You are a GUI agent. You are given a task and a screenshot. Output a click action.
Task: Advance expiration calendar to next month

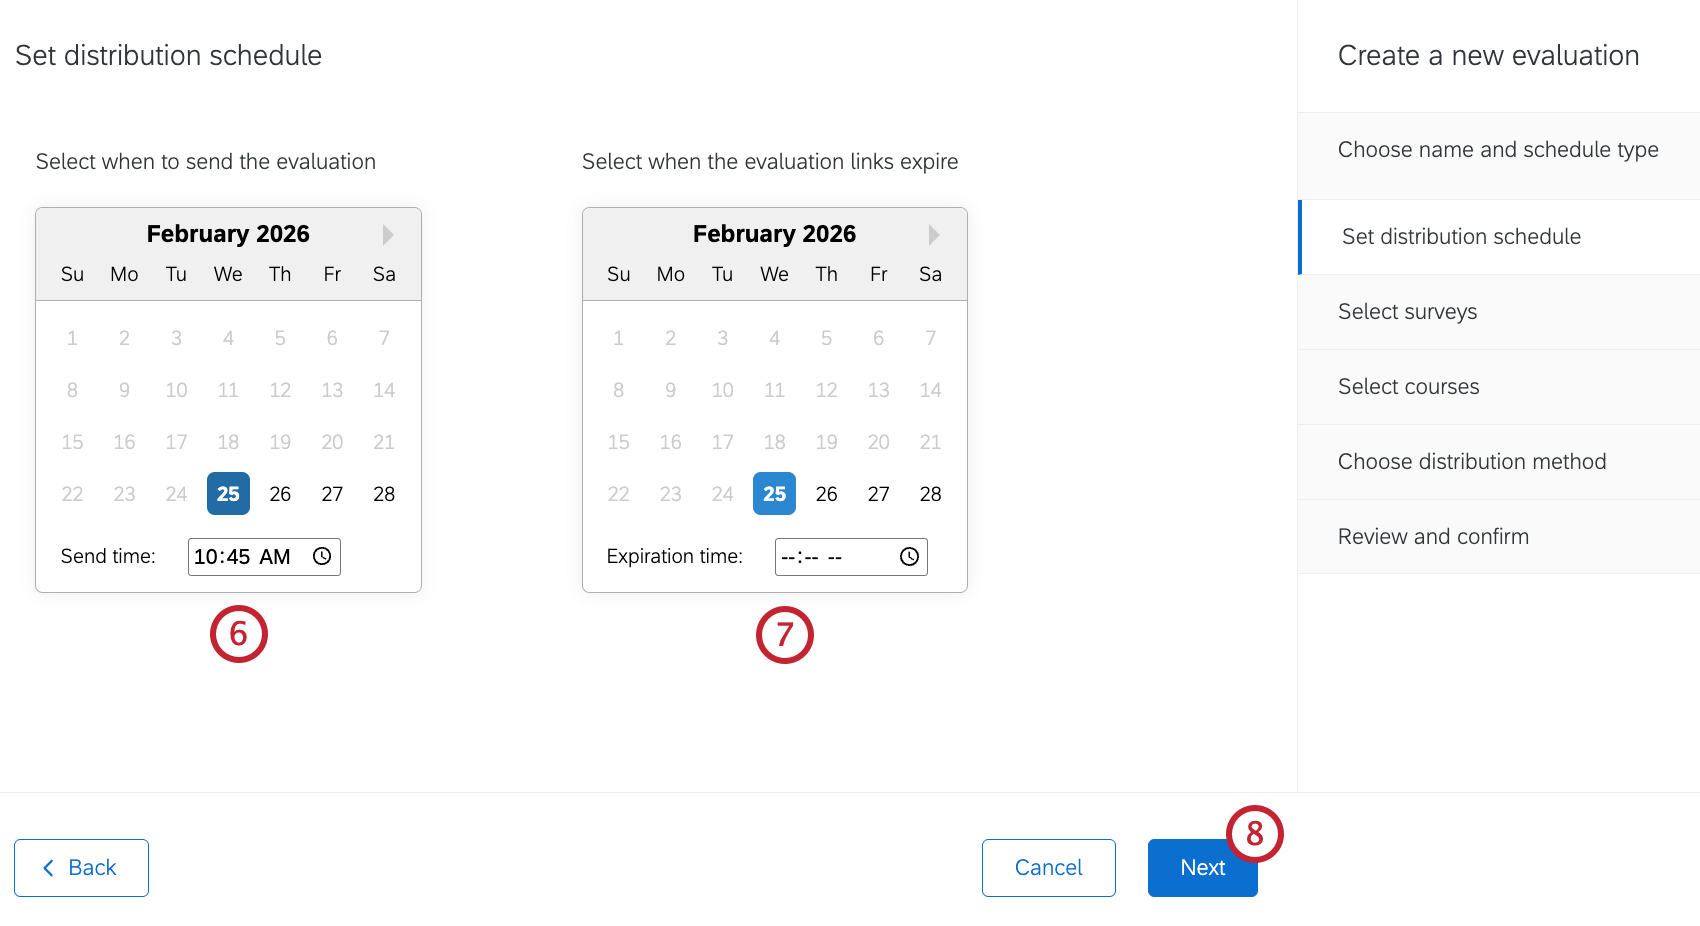tap(933, 233)
